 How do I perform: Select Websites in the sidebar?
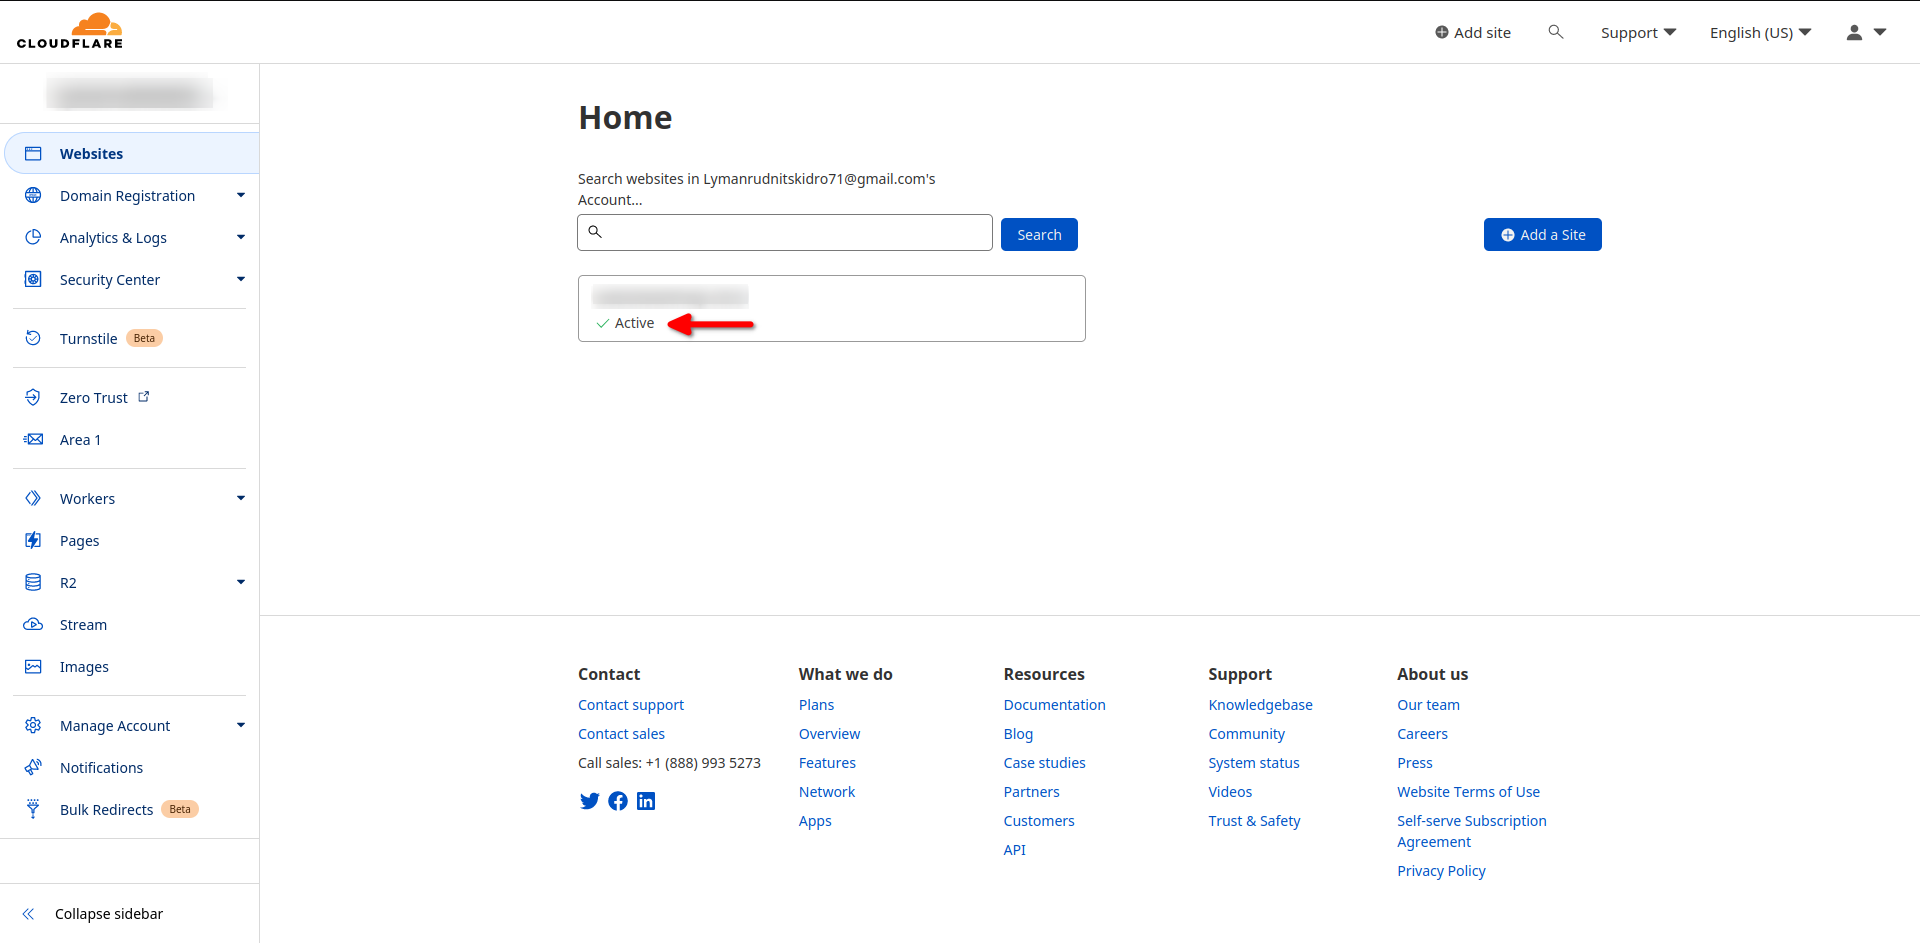131,154
